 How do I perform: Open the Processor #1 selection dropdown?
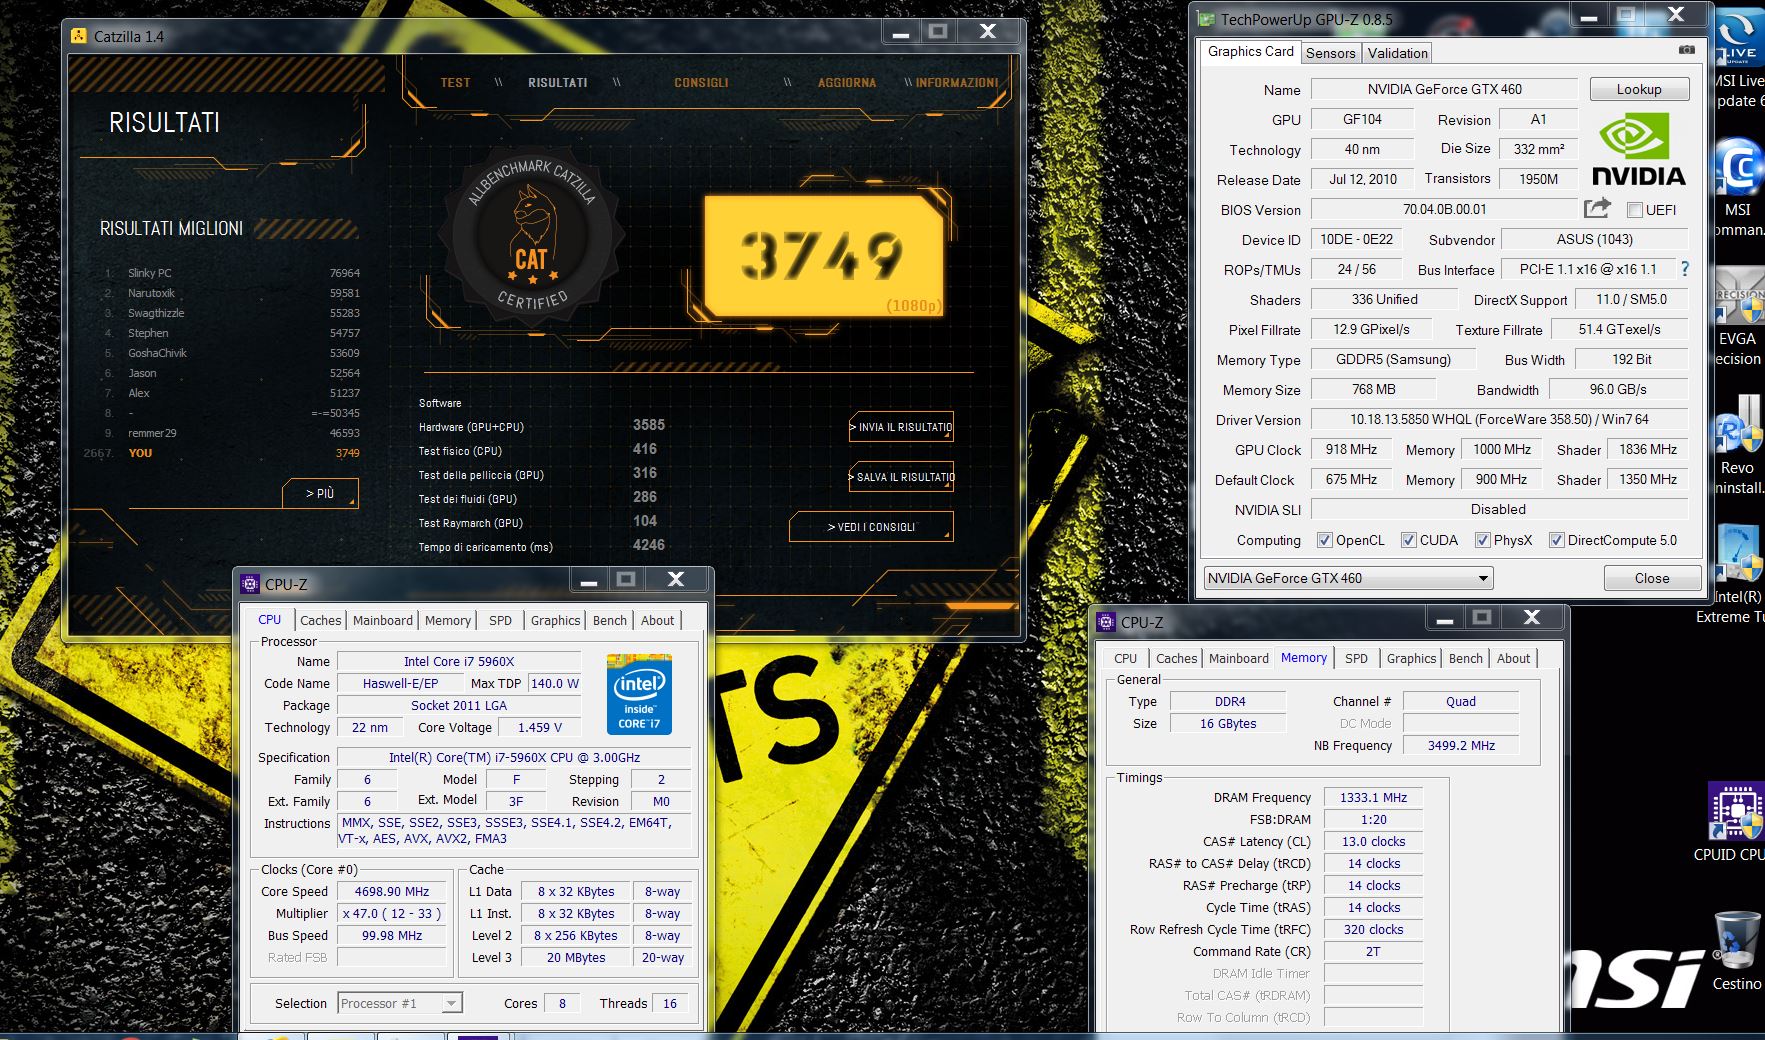pos(399,1003)
